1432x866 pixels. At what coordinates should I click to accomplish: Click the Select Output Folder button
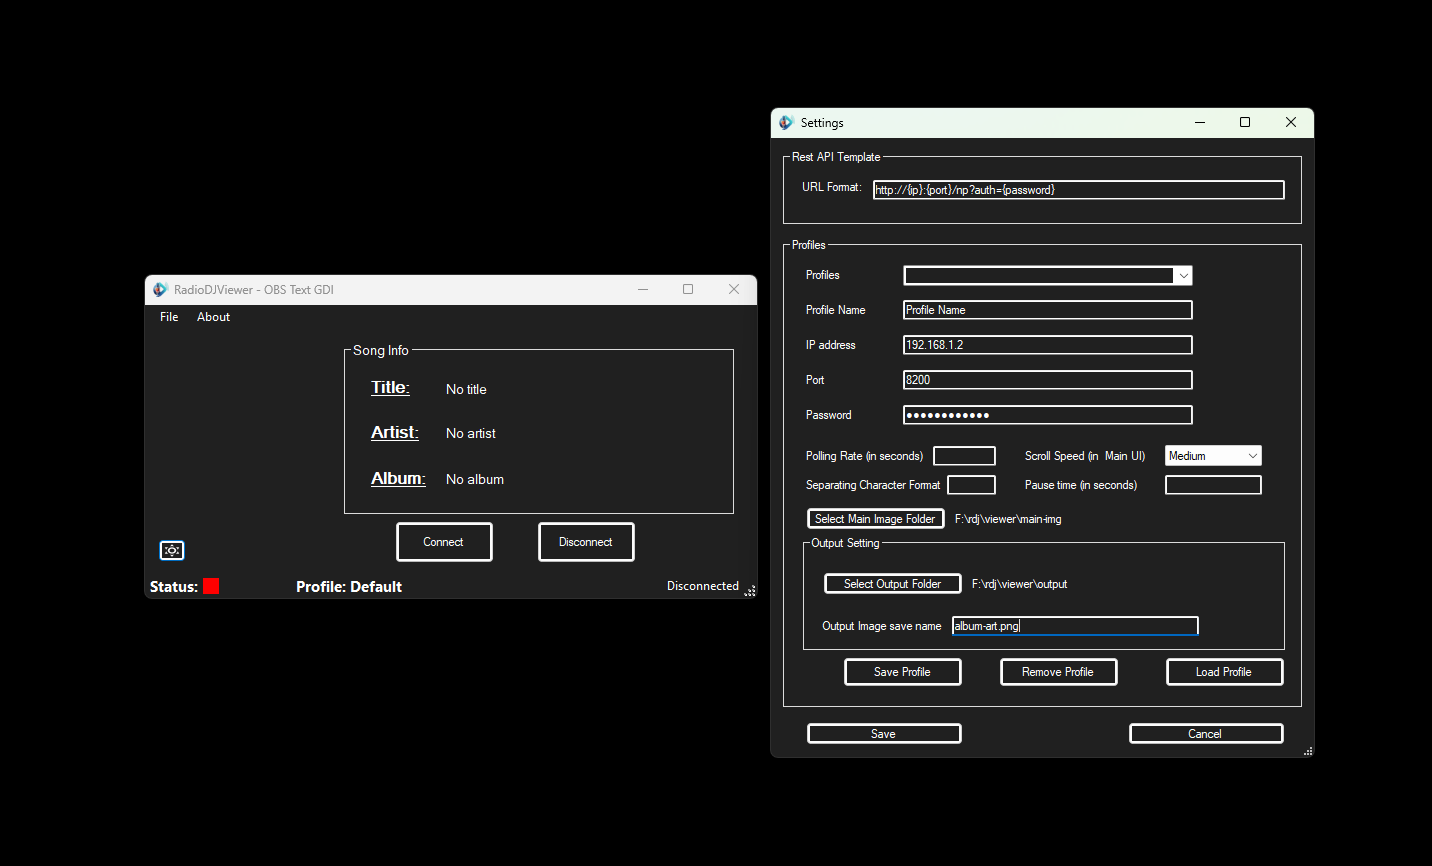click(x=892, y=584)
